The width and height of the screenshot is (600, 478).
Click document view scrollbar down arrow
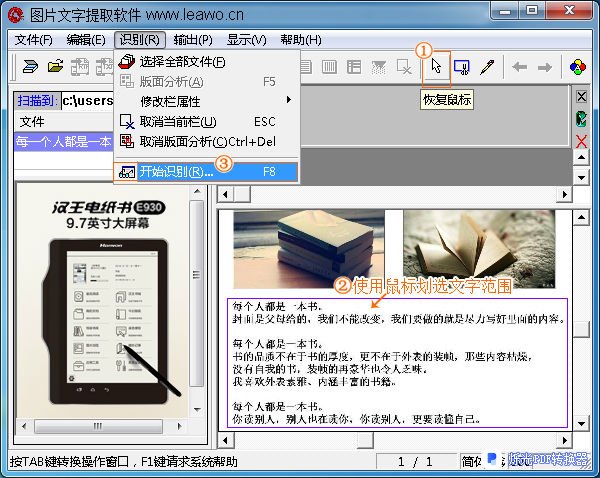point(581,423)
